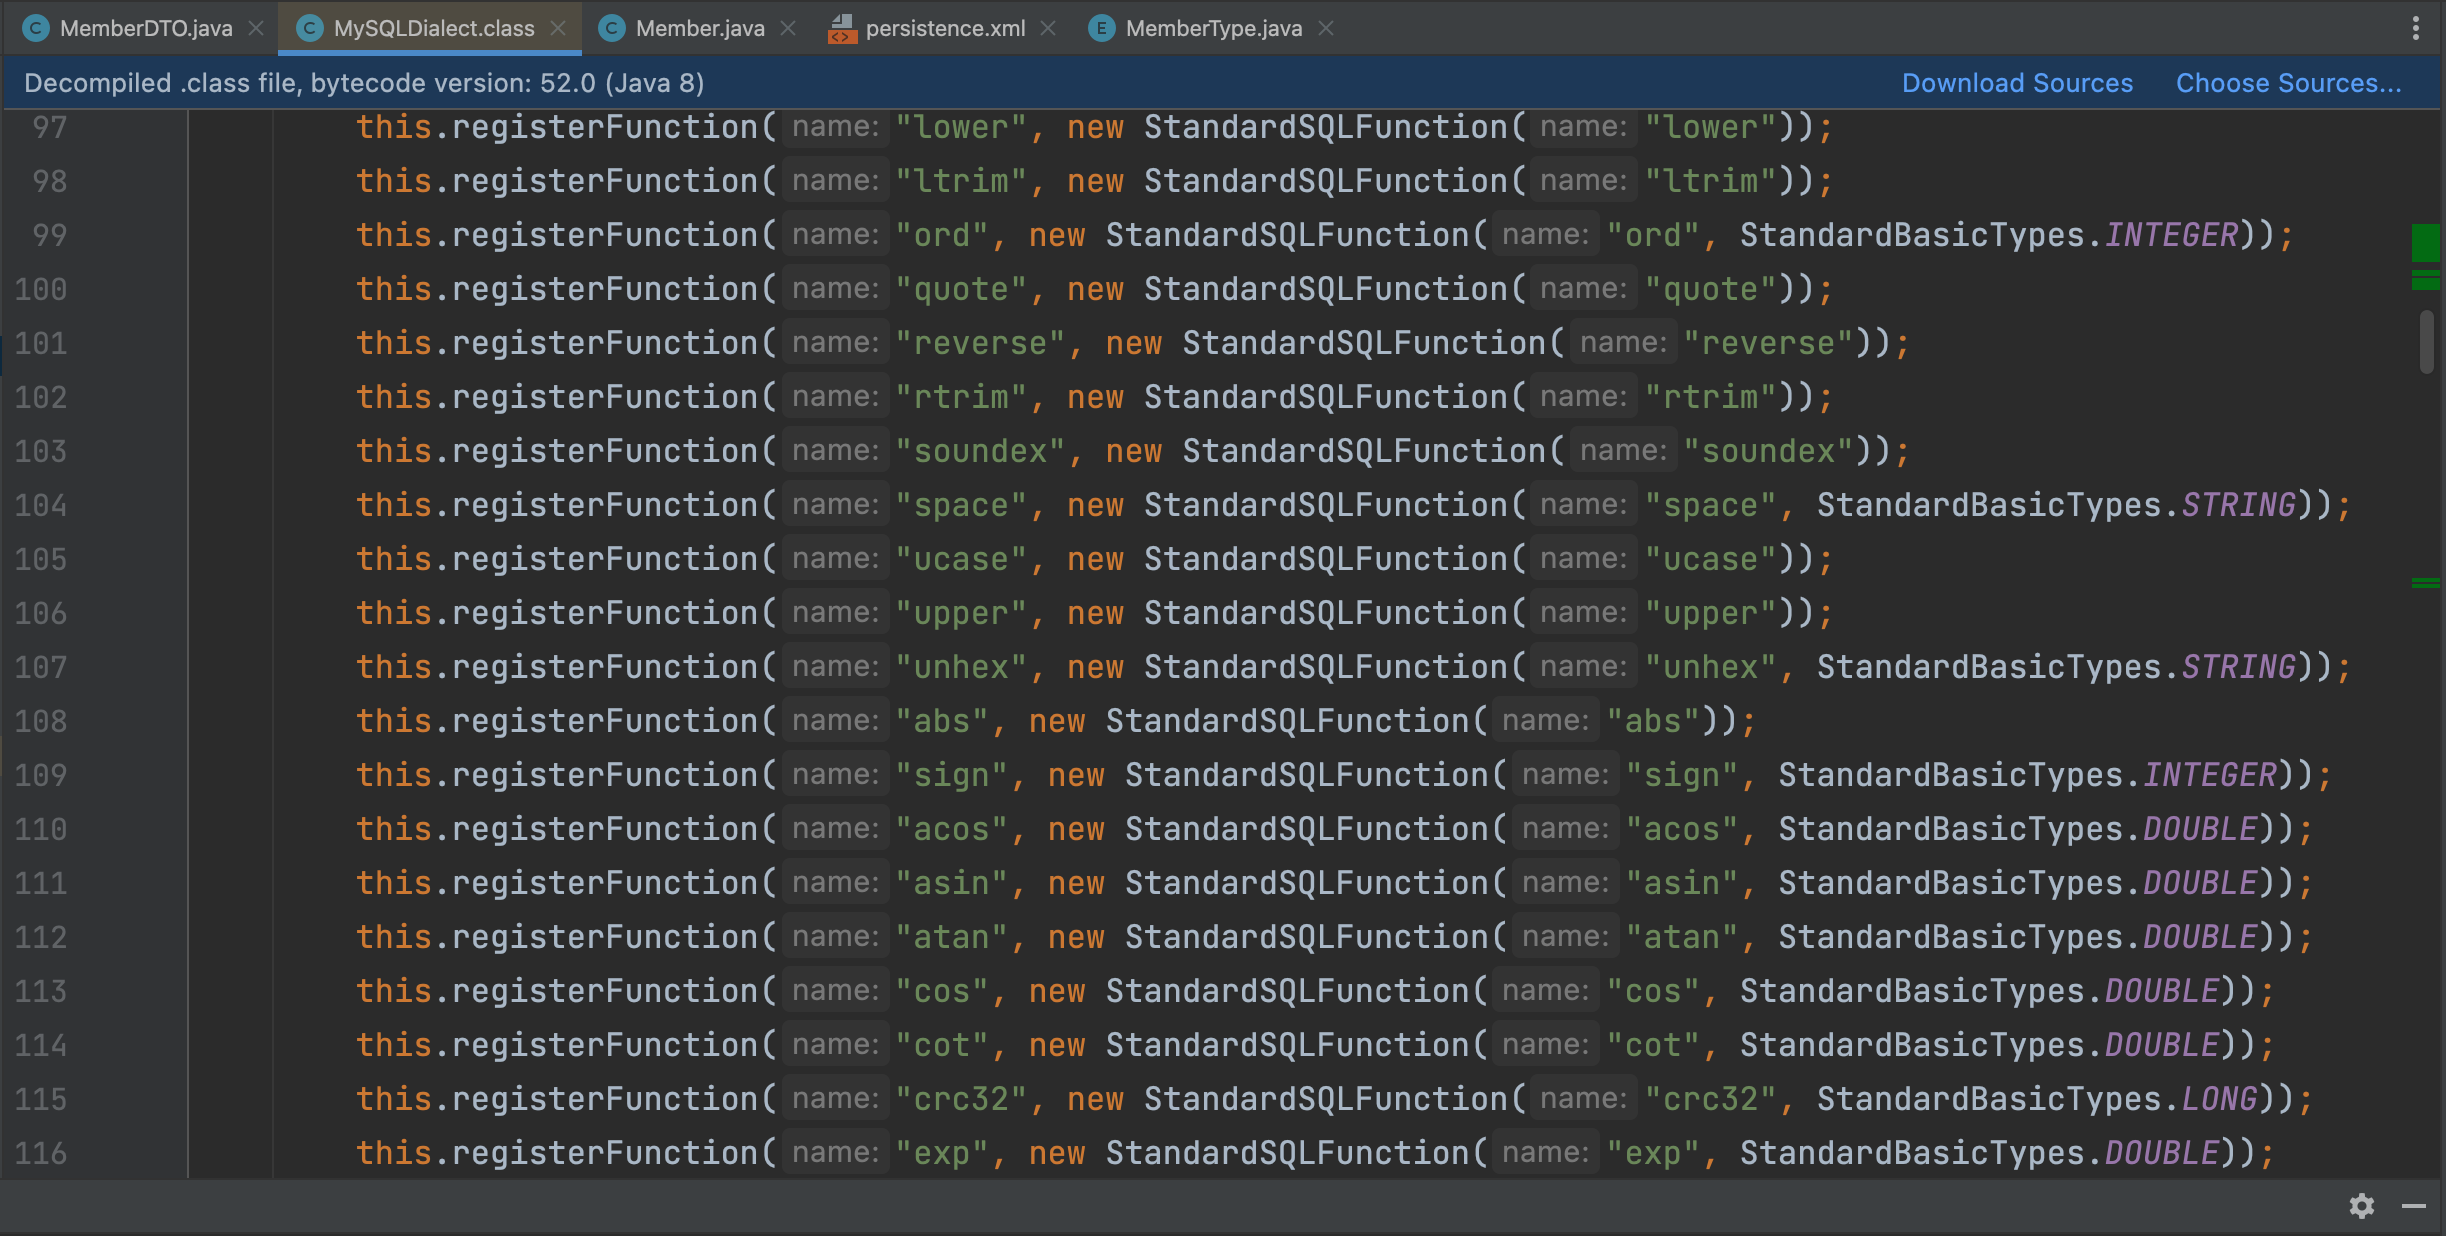This screenshot has height=1236, width=2446.
Task: Click the MemberDTO.java class file icon
Action: click(x=36, y=28)
